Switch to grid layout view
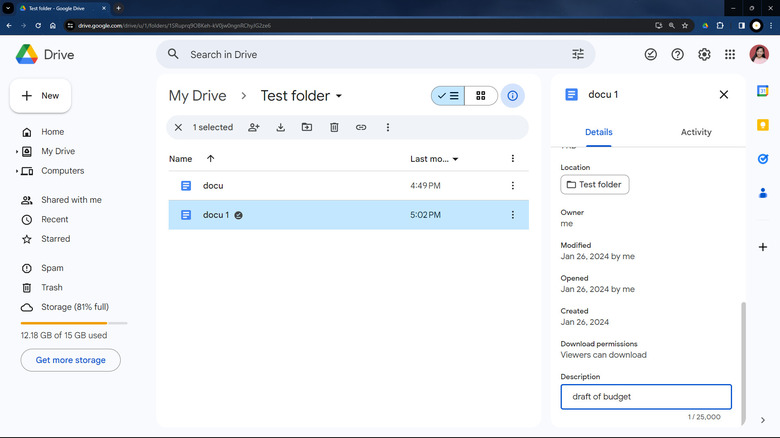Image resolution: width=780 pixels, height=438 pixels. (481, 96)
